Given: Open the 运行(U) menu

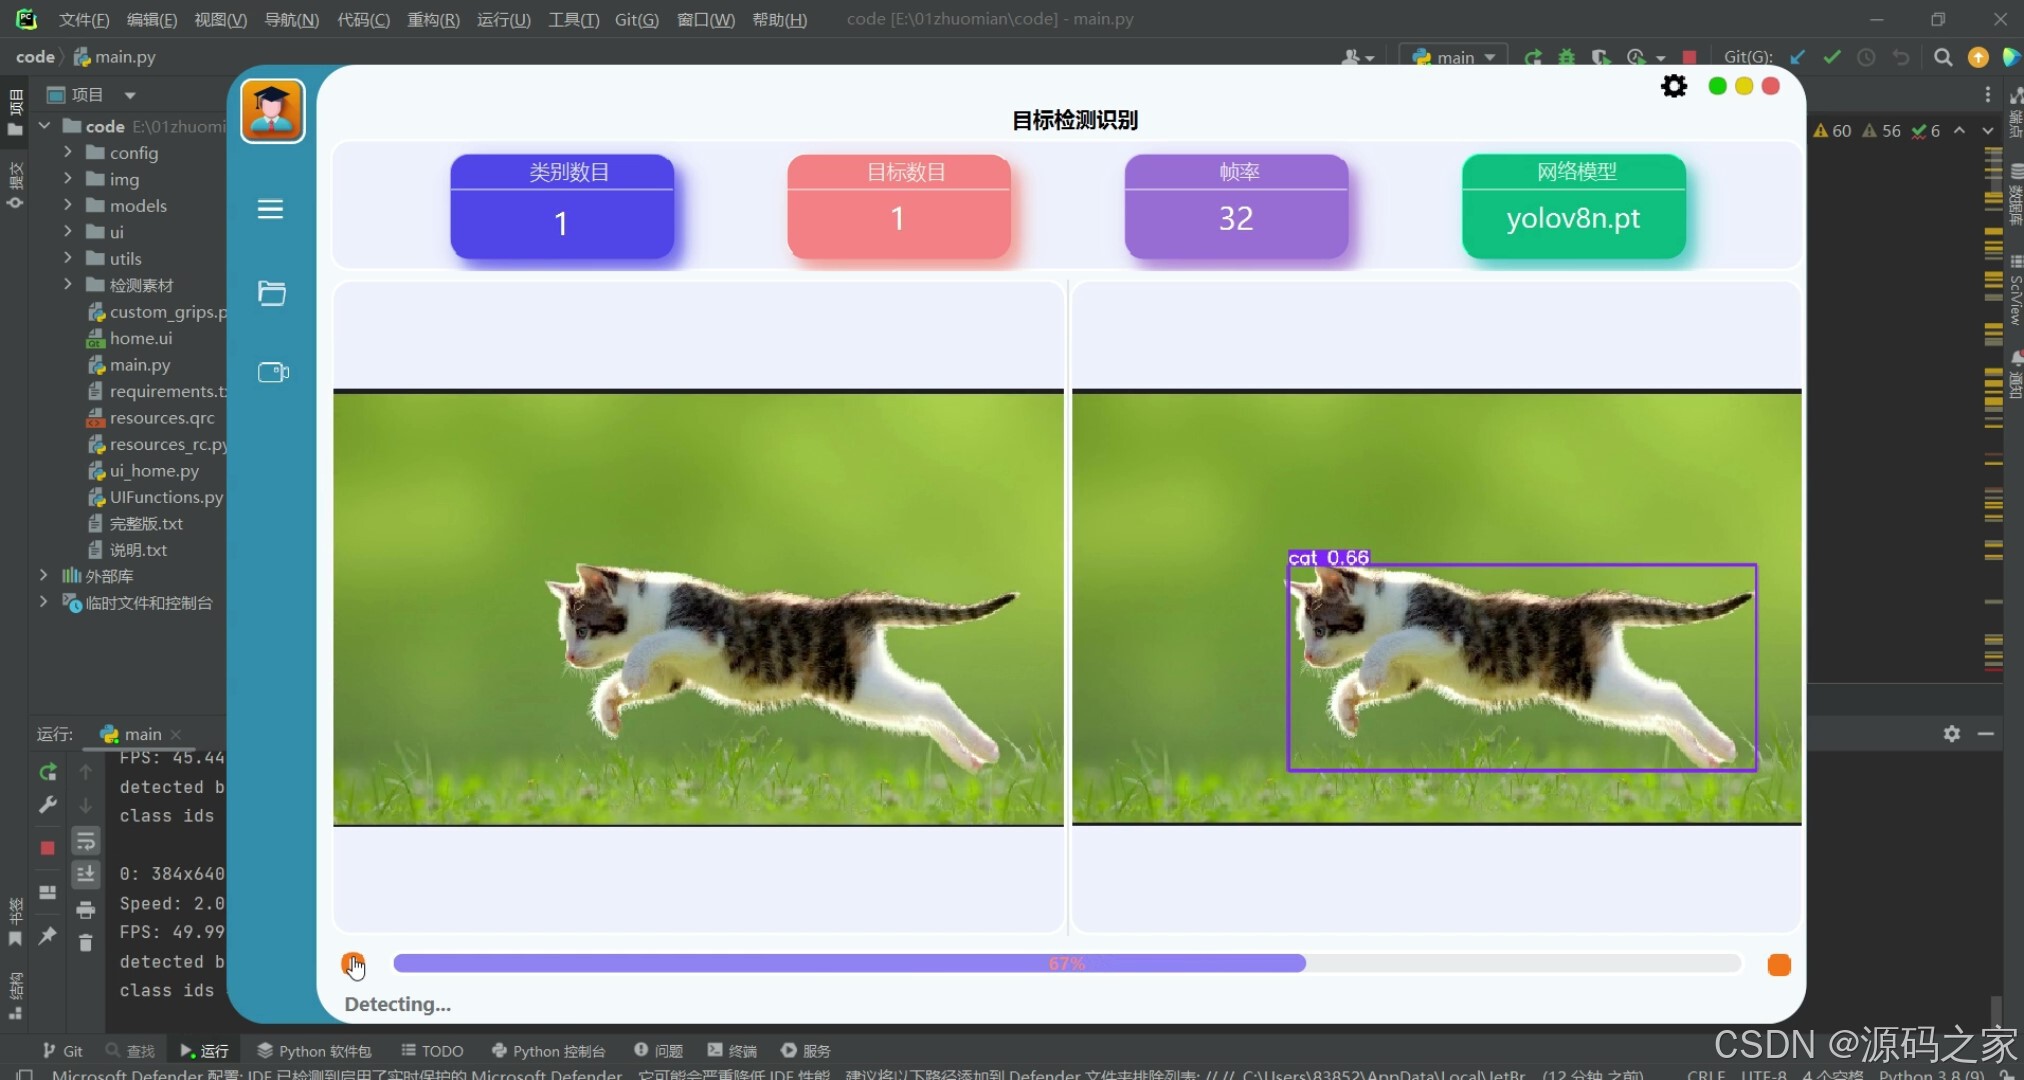Looking at the screenshot, I should 503,19.
